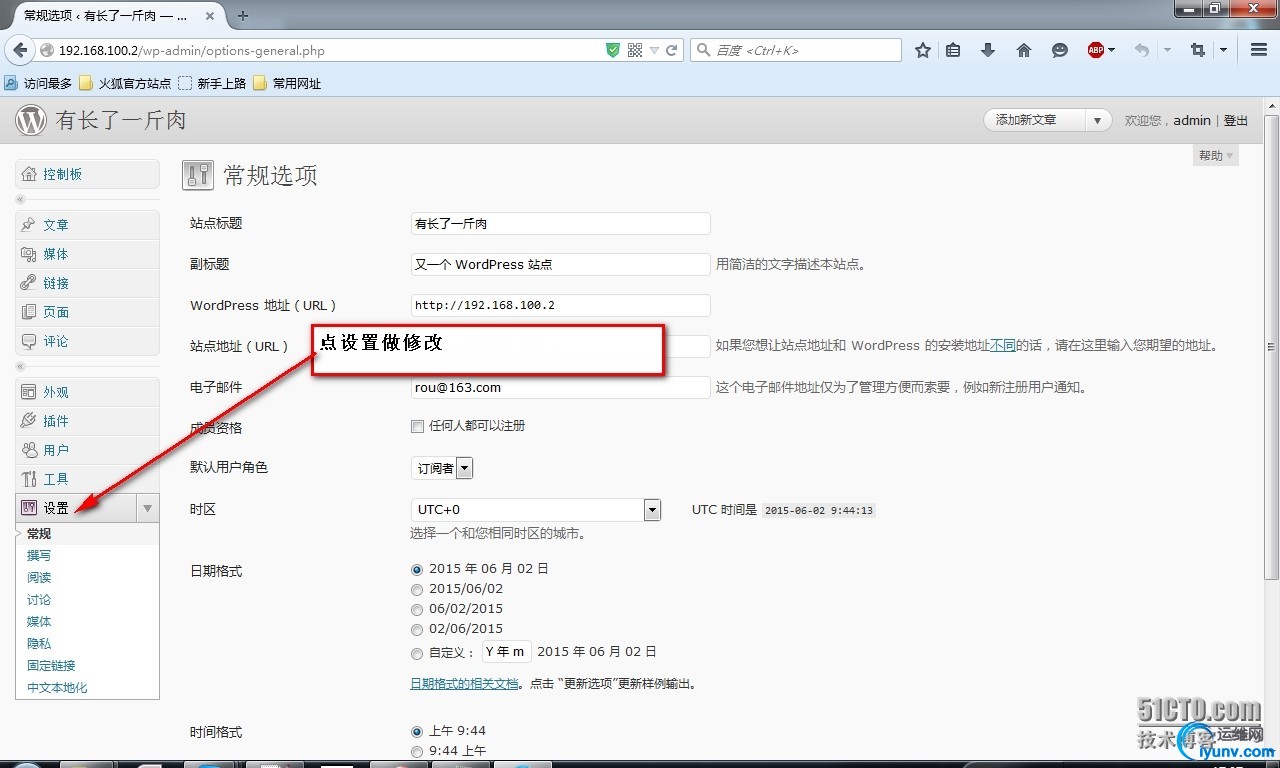
Task: Open the dropdown arrow beside the ABP icon
Action: (1111, 50)
